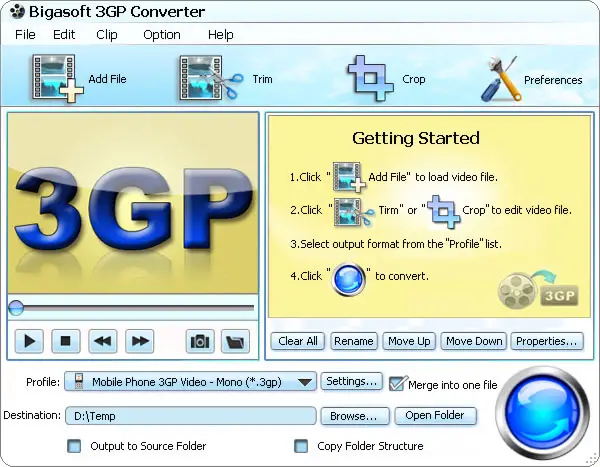The width and height of the screenshot is (600, 467).
Task: Stop the video playback
Action: pyautogui.click(x=66, y=341)
